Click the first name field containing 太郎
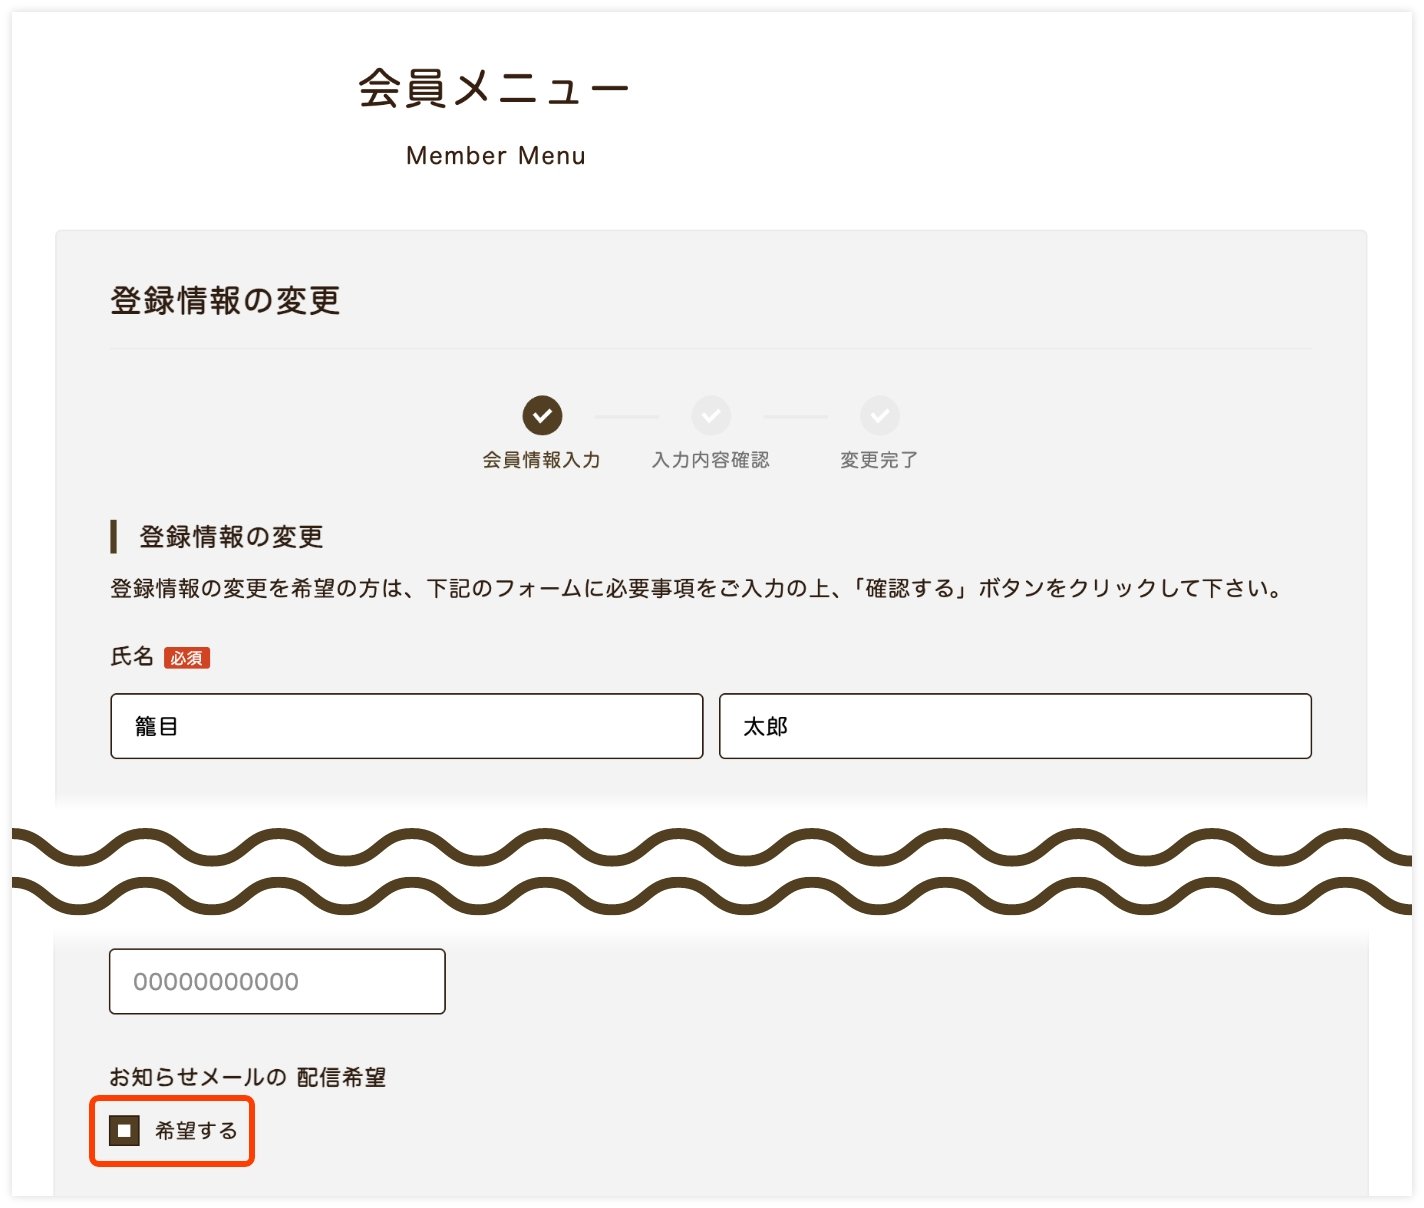The height and width of the screenshot is (1208, 1424). coord(1015,726)
